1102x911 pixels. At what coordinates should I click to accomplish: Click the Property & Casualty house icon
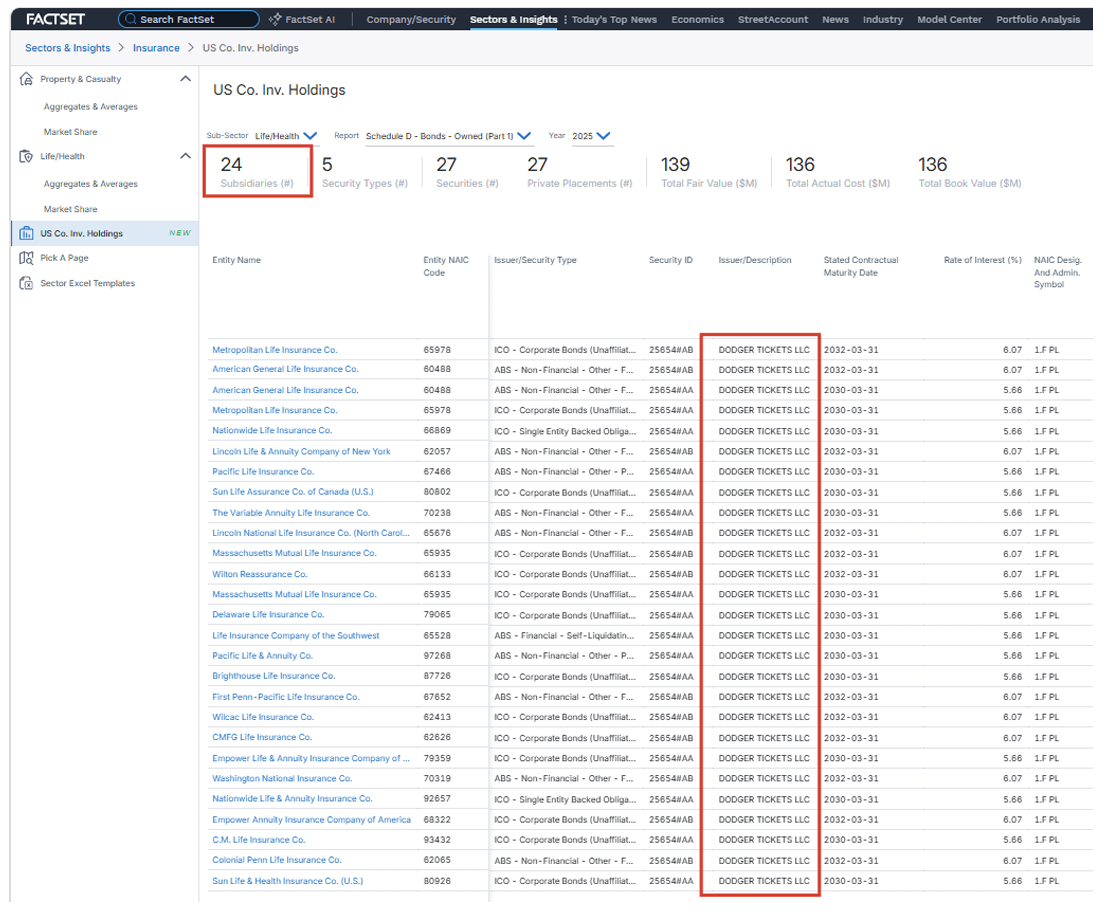tap(26, 79)
